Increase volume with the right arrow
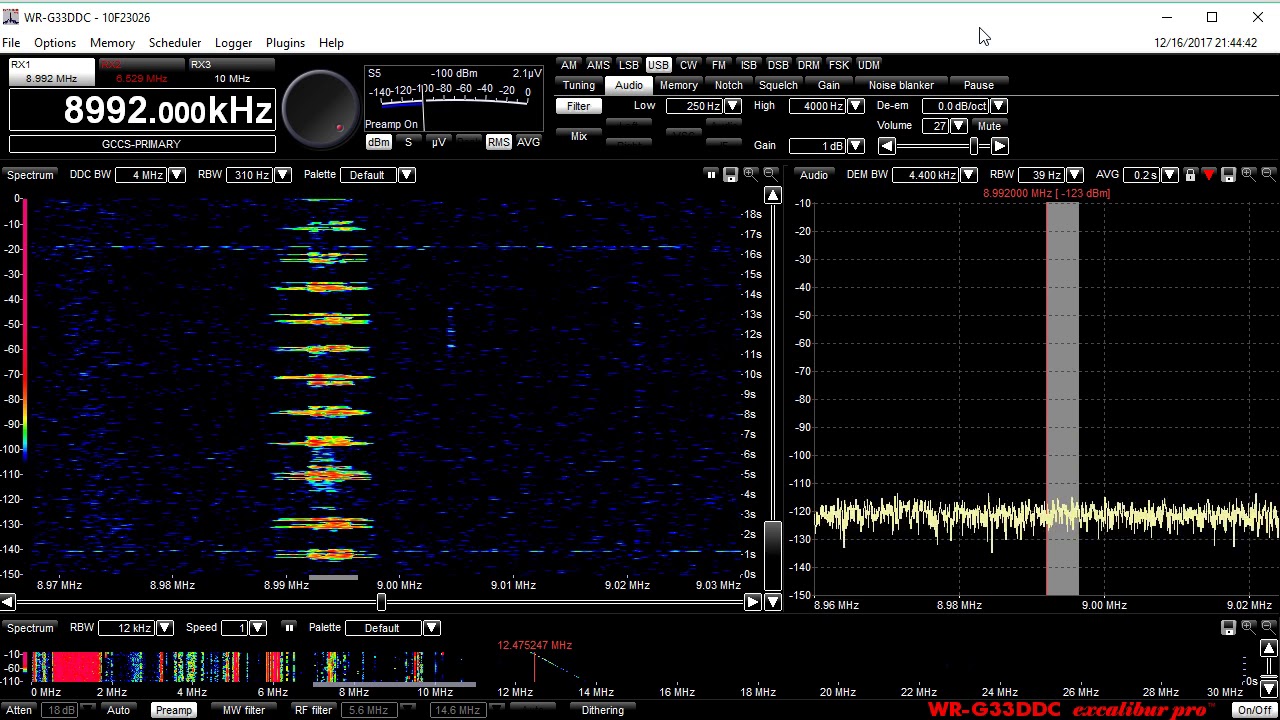 coord(999,146)
